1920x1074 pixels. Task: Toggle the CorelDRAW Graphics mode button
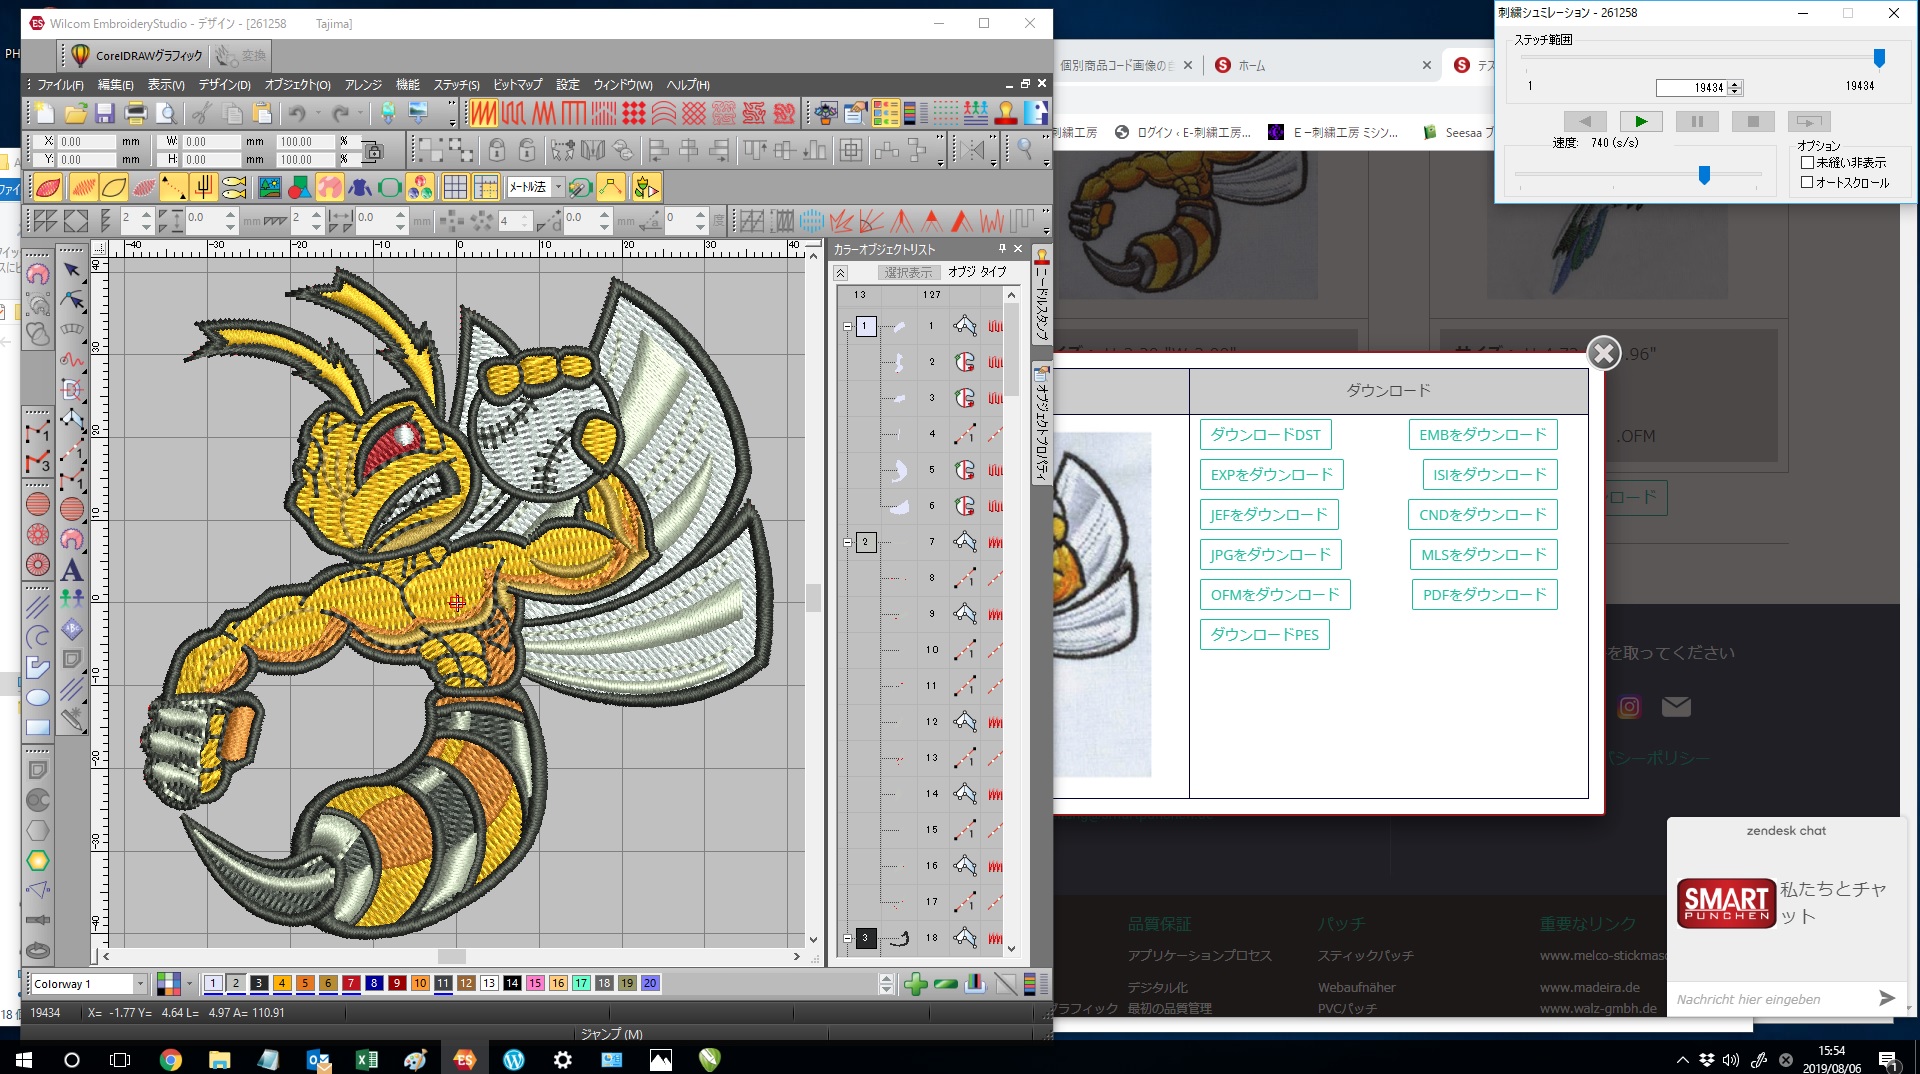137,56
